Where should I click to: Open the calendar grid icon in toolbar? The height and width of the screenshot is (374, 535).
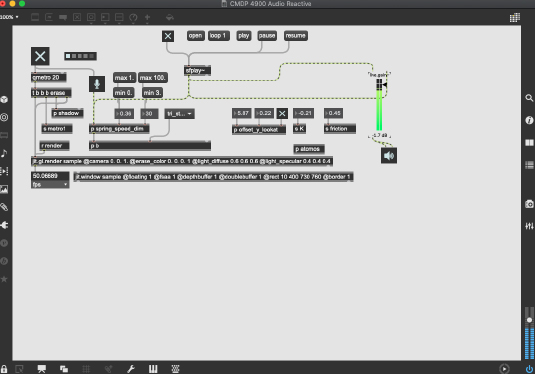point(515,17)
